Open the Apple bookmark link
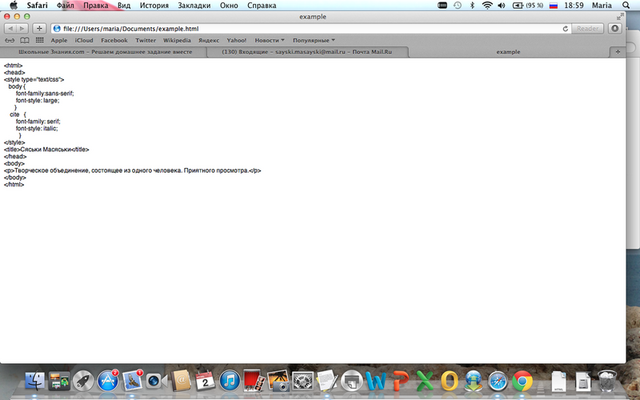Screen dimensions: 640x400 coord(59,40)
